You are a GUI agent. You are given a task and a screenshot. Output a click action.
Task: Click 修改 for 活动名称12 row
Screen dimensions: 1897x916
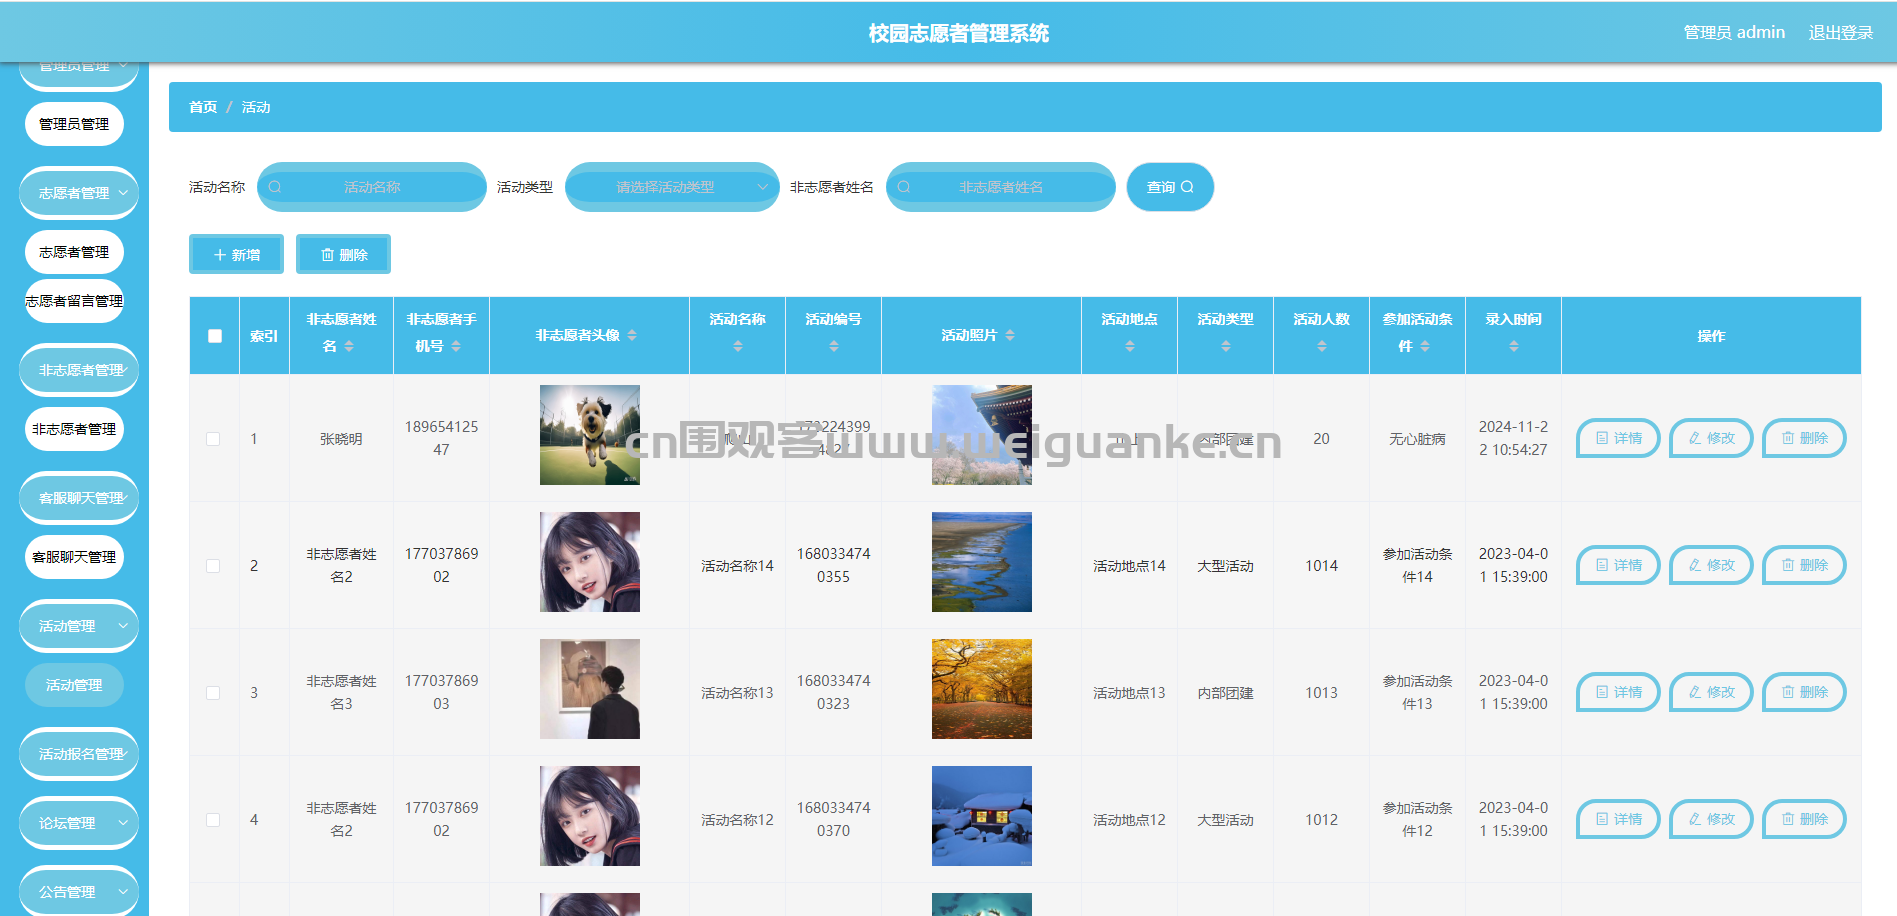click(x=1711, y=819)
